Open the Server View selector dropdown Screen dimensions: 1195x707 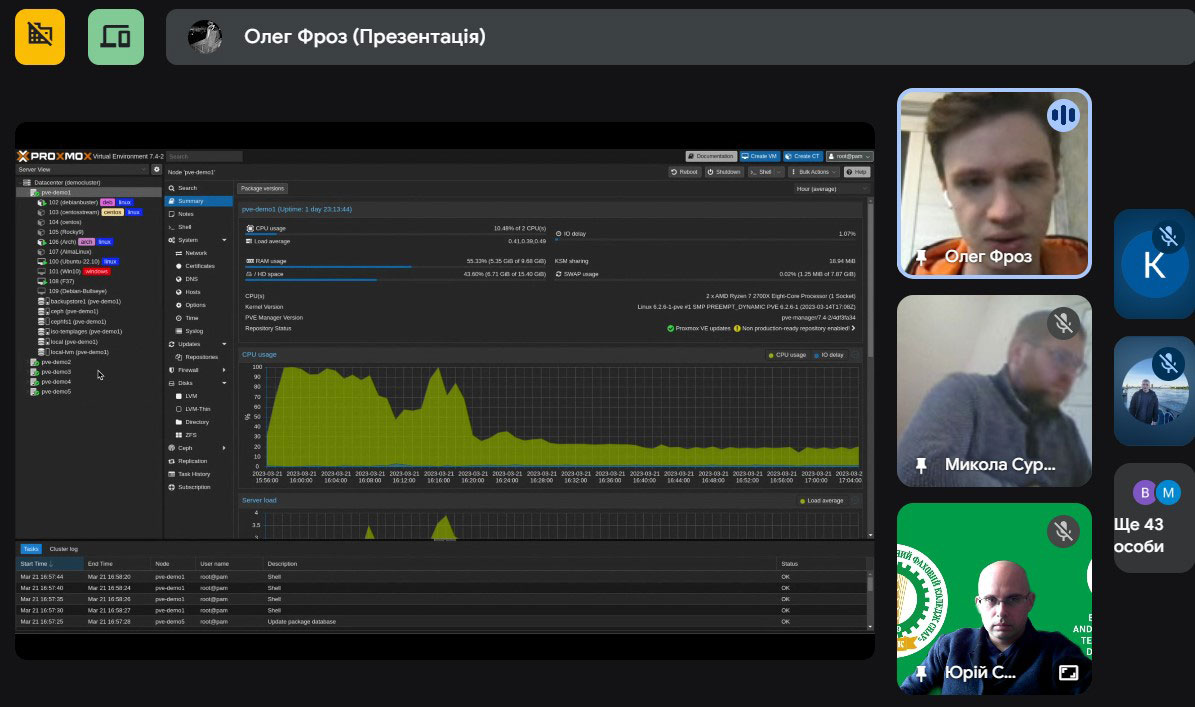point(82,170)
